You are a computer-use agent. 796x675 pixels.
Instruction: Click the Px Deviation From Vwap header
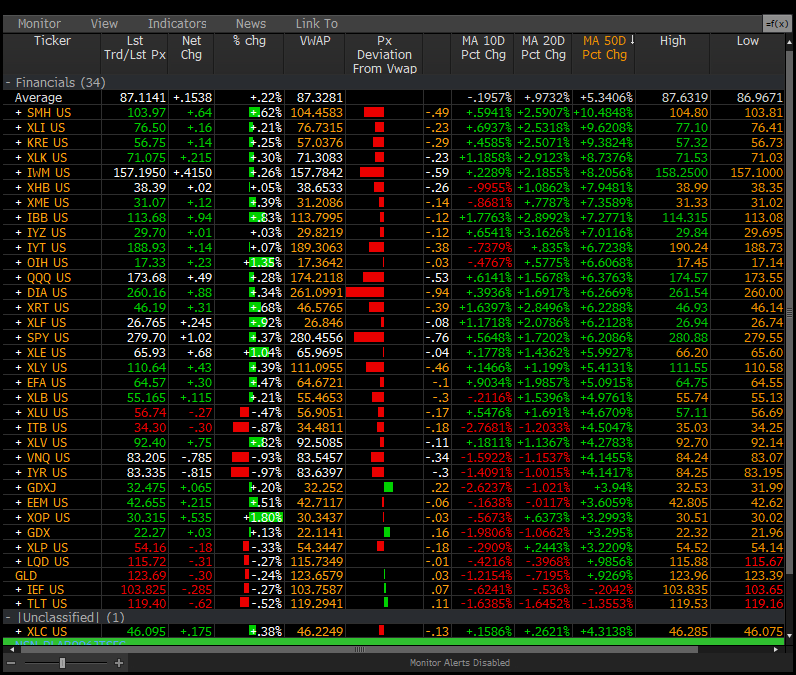click(384, 54)
